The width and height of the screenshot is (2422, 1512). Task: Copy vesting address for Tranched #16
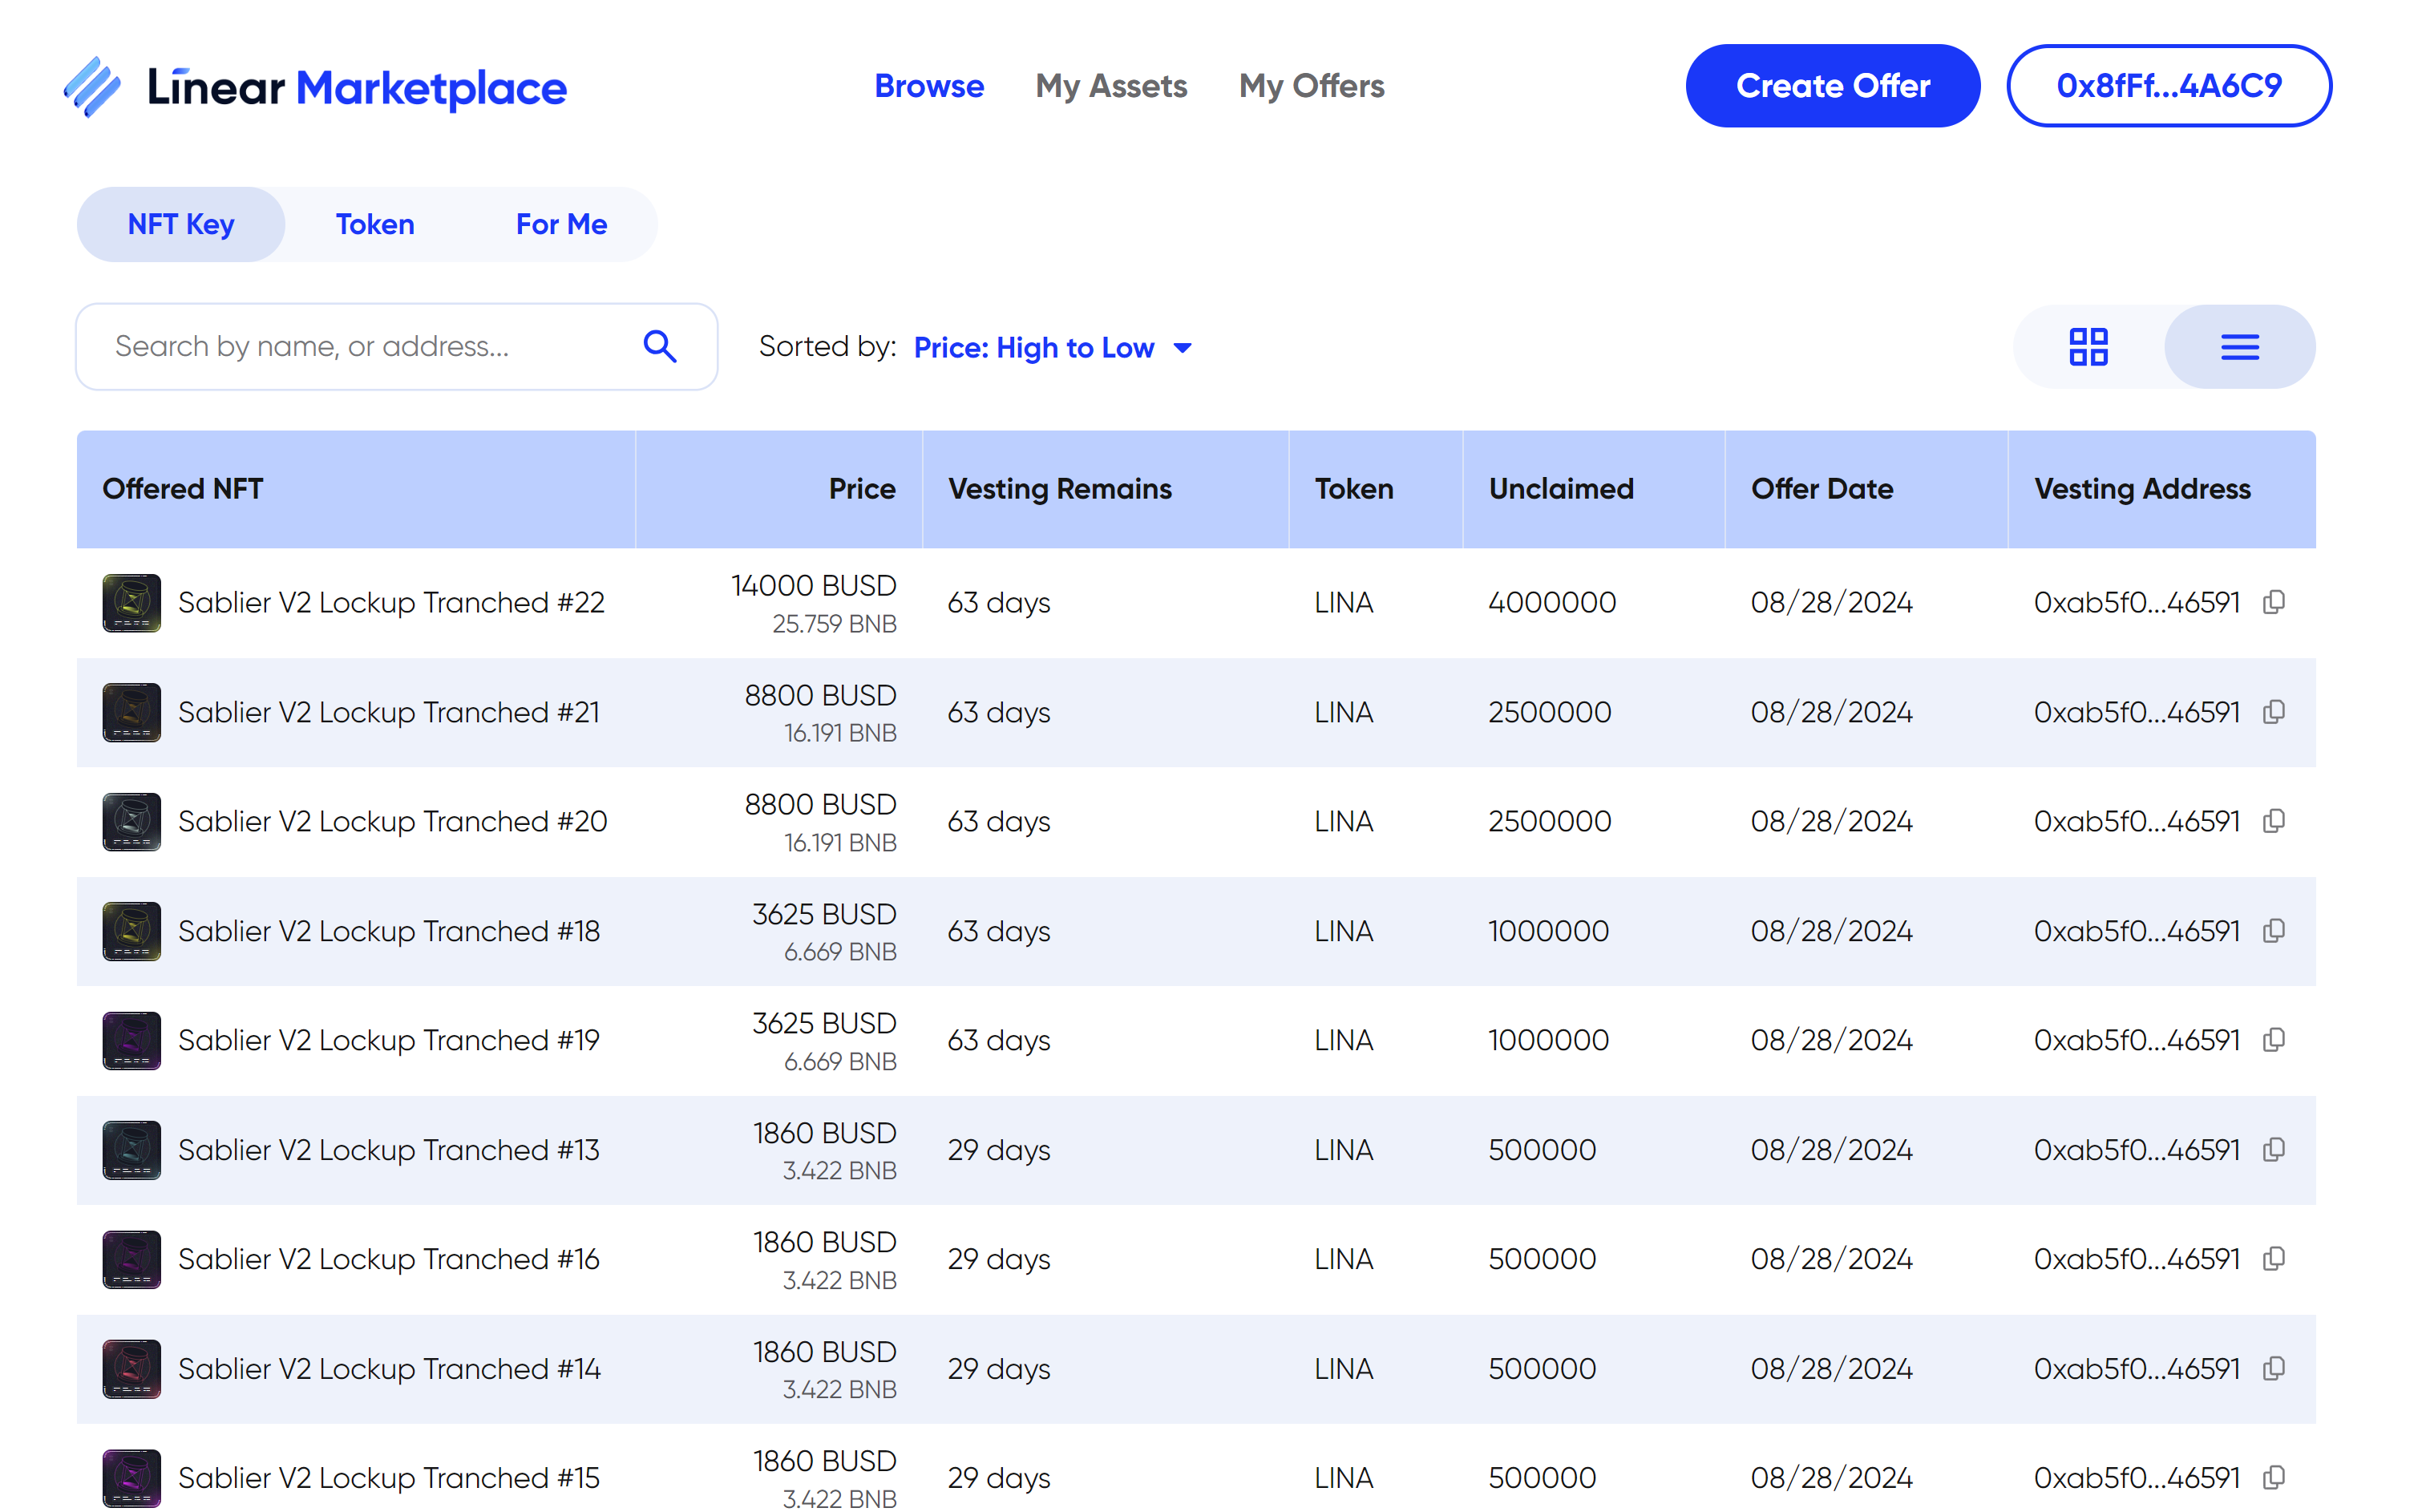[x=2274, y=1259]
